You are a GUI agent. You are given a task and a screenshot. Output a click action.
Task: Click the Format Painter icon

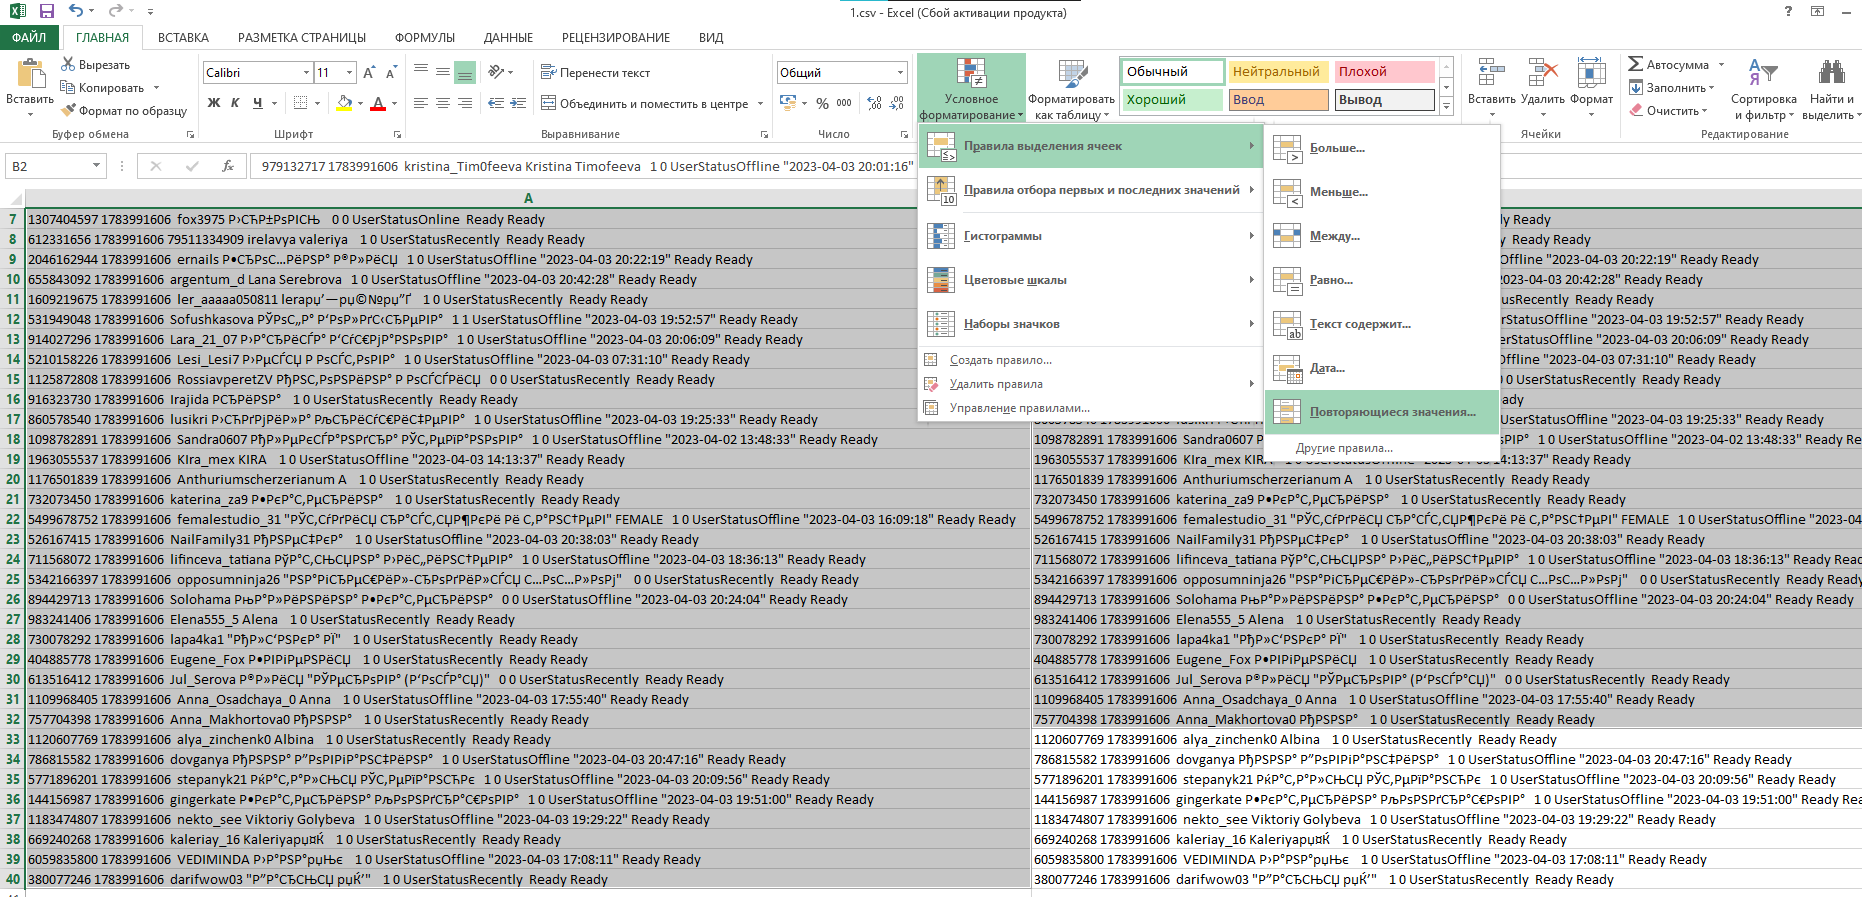point(70,111)
